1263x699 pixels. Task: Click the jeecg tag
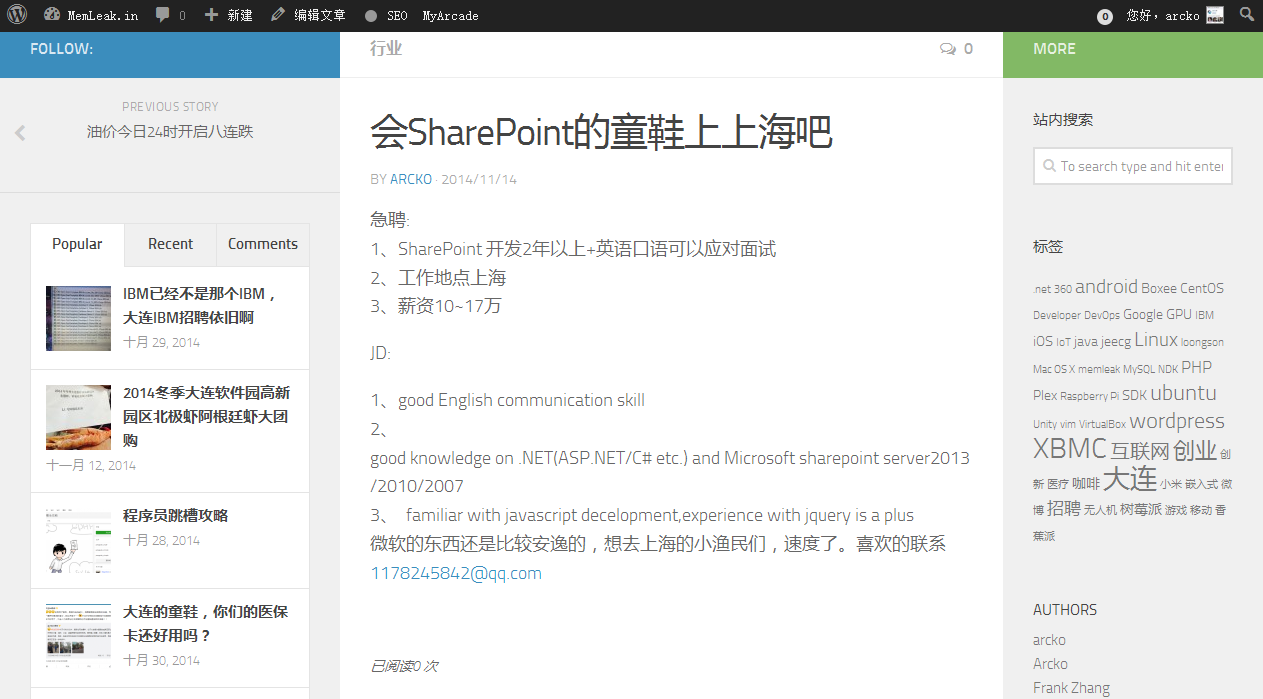1116,342
